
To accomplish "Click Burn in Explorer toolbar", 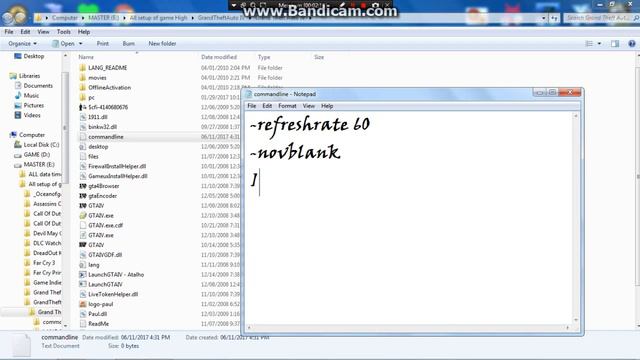I will point(129,43).
